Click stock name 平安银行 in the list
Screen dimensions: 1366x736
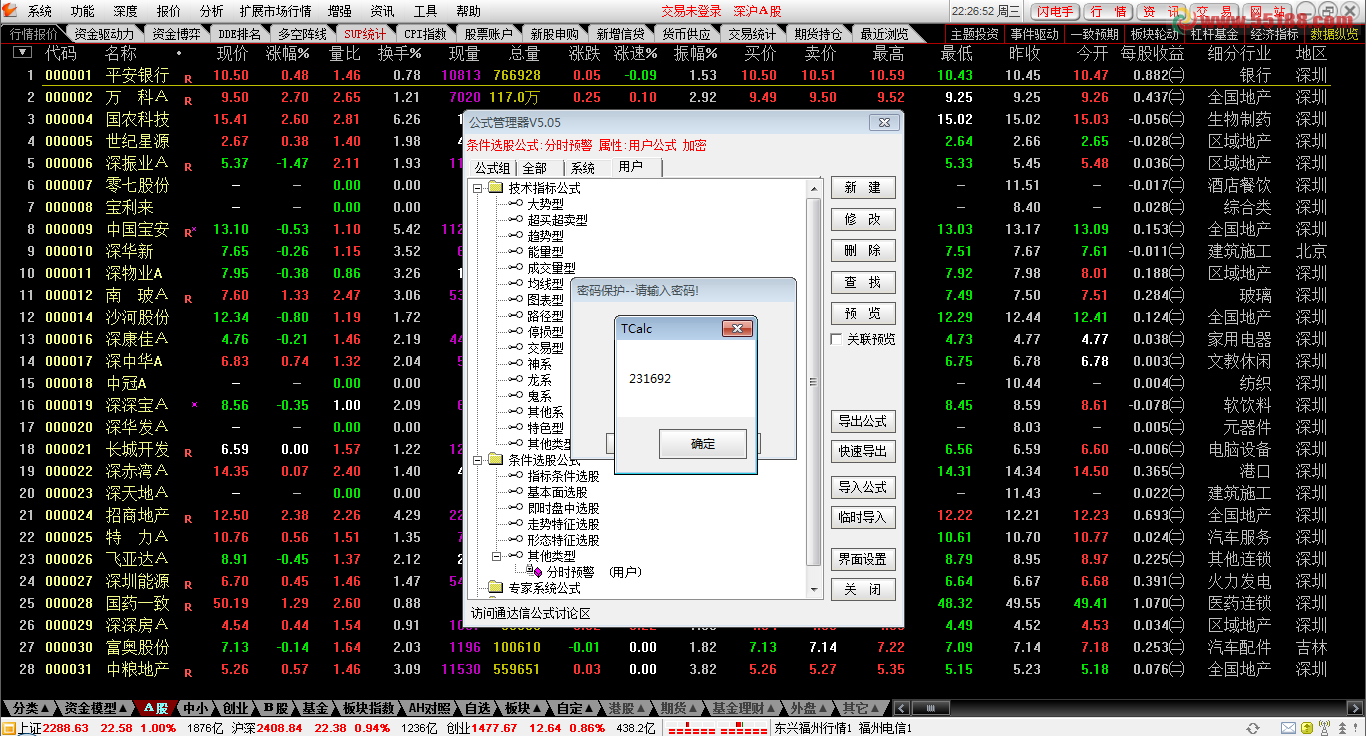click(138, 75)
